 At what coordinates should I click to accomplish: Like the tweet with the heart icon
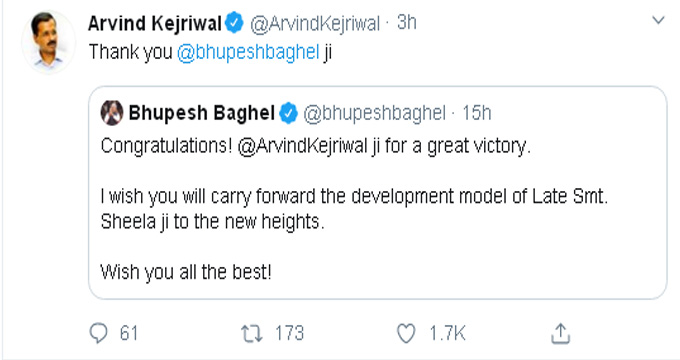click(x=406, y=334)
